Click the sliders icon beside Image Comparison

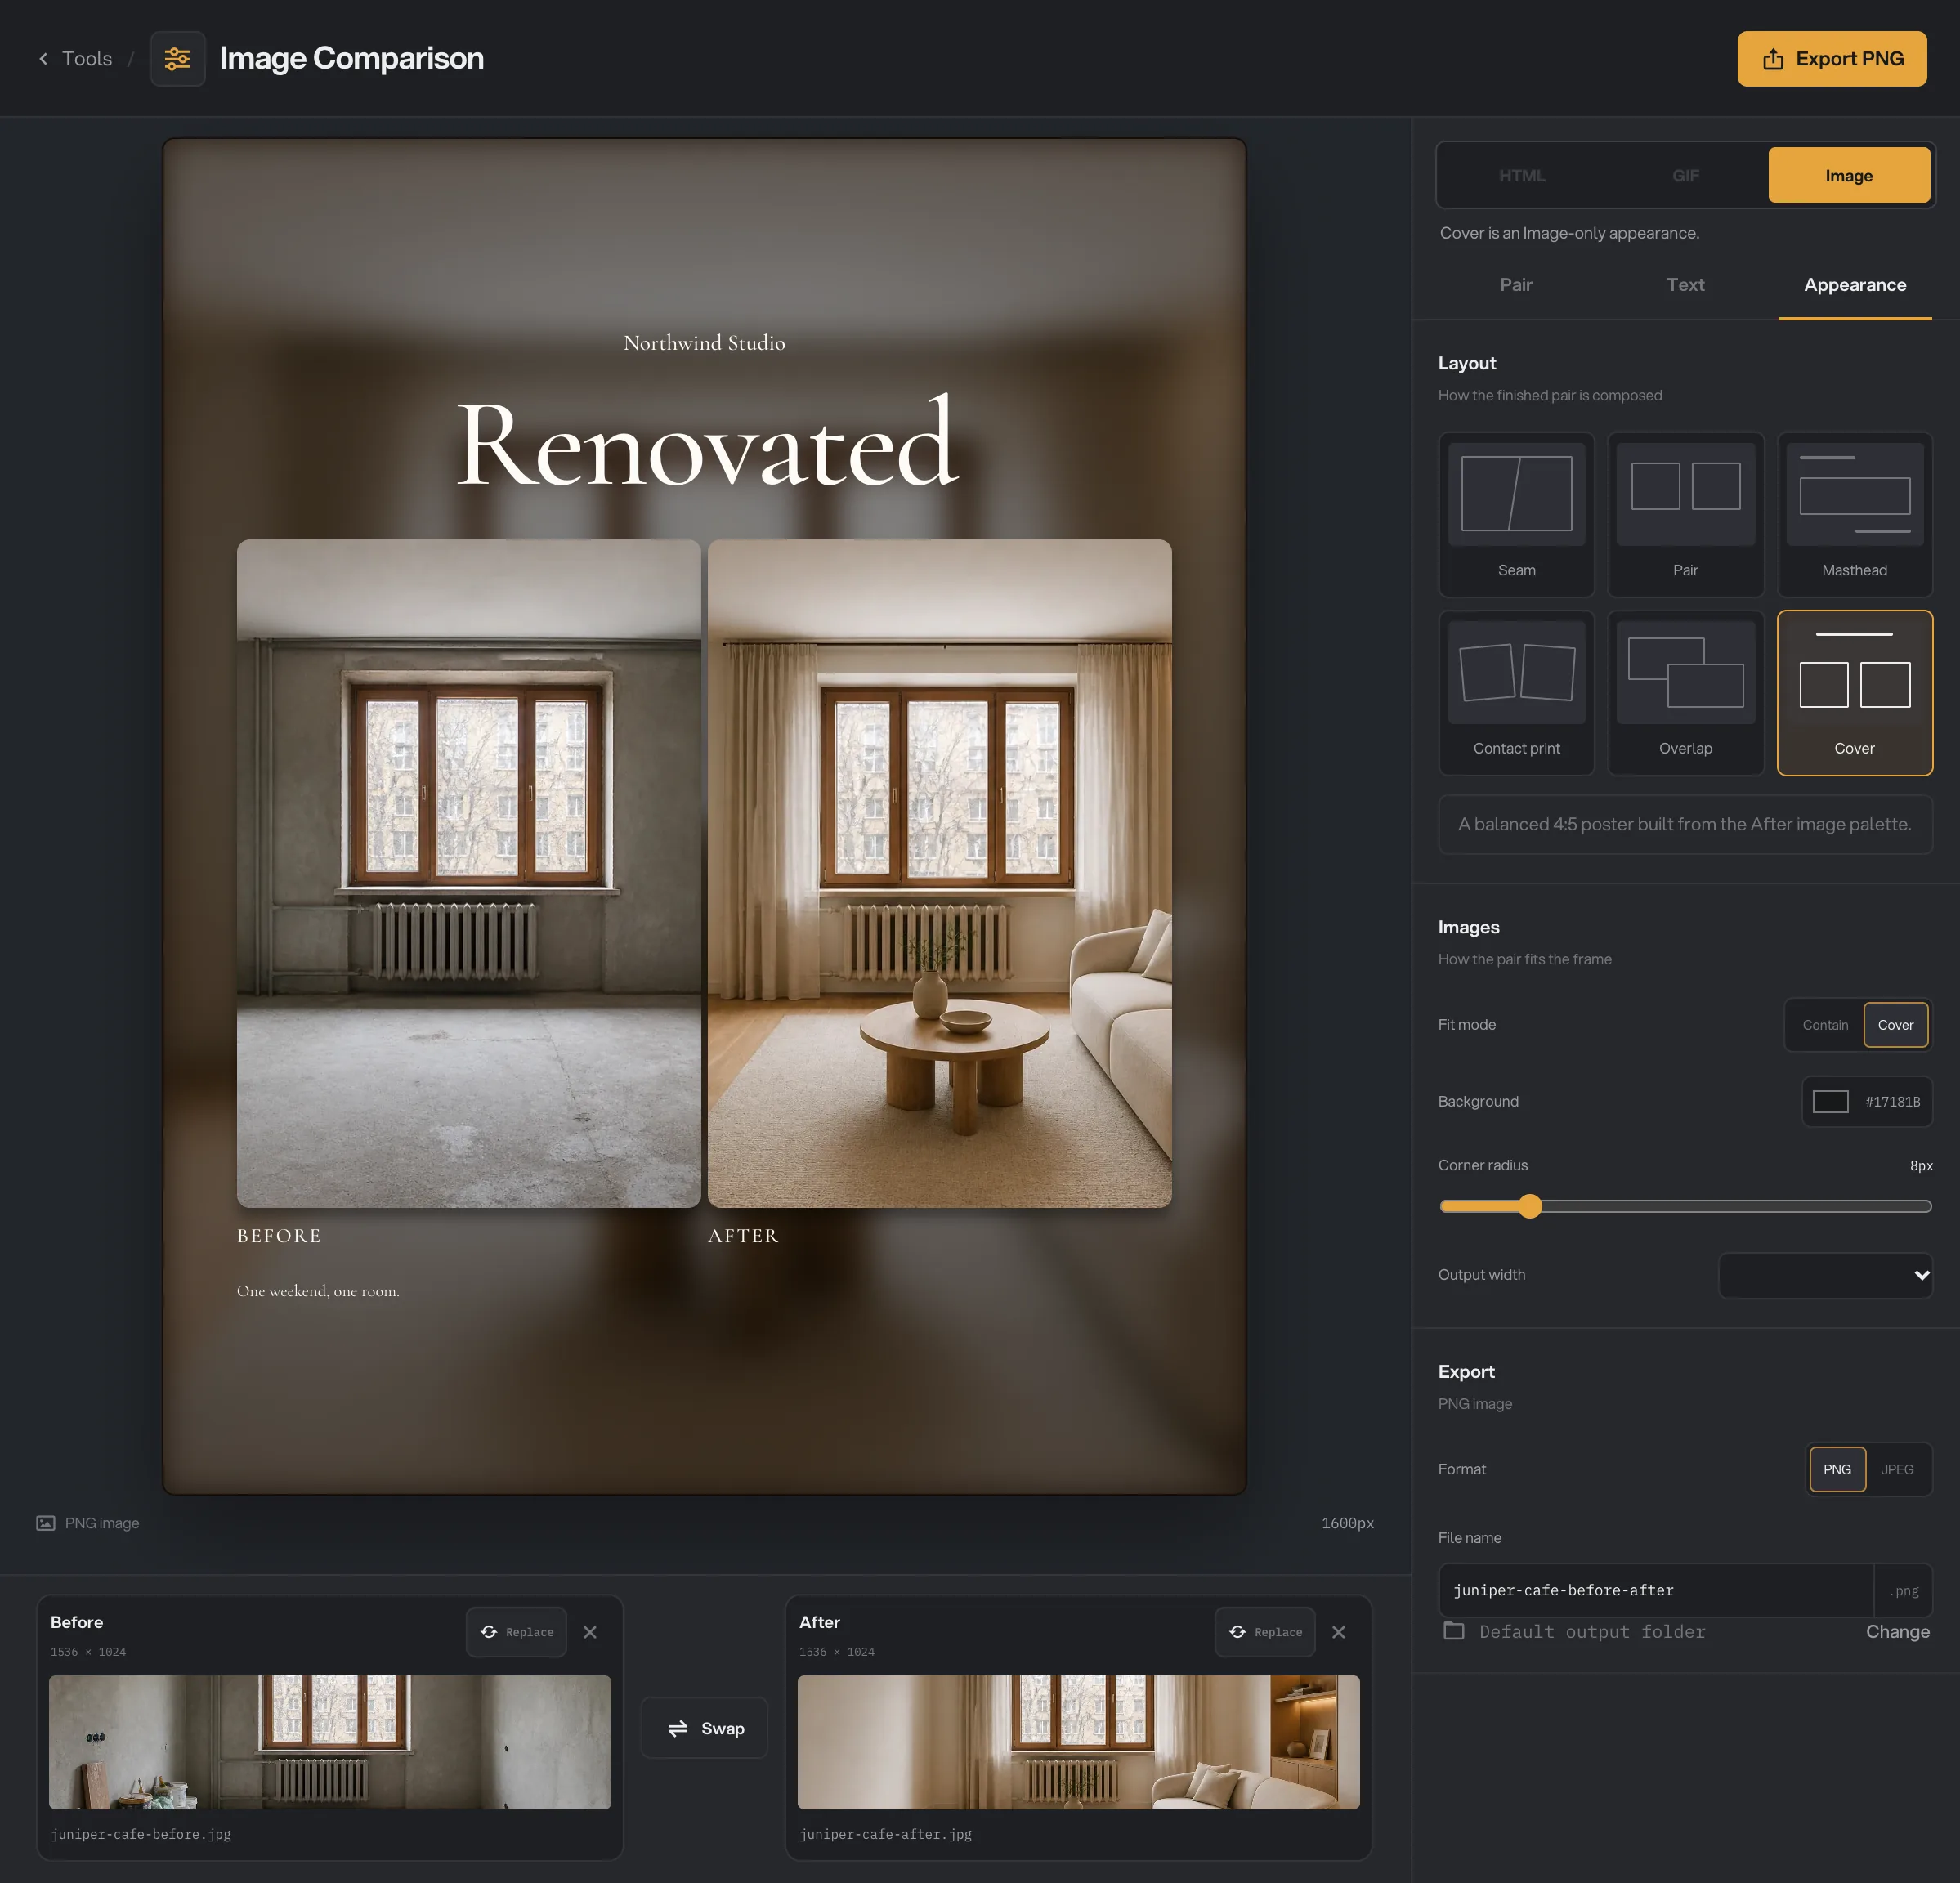pyautogui.click(x=177, y=59)
